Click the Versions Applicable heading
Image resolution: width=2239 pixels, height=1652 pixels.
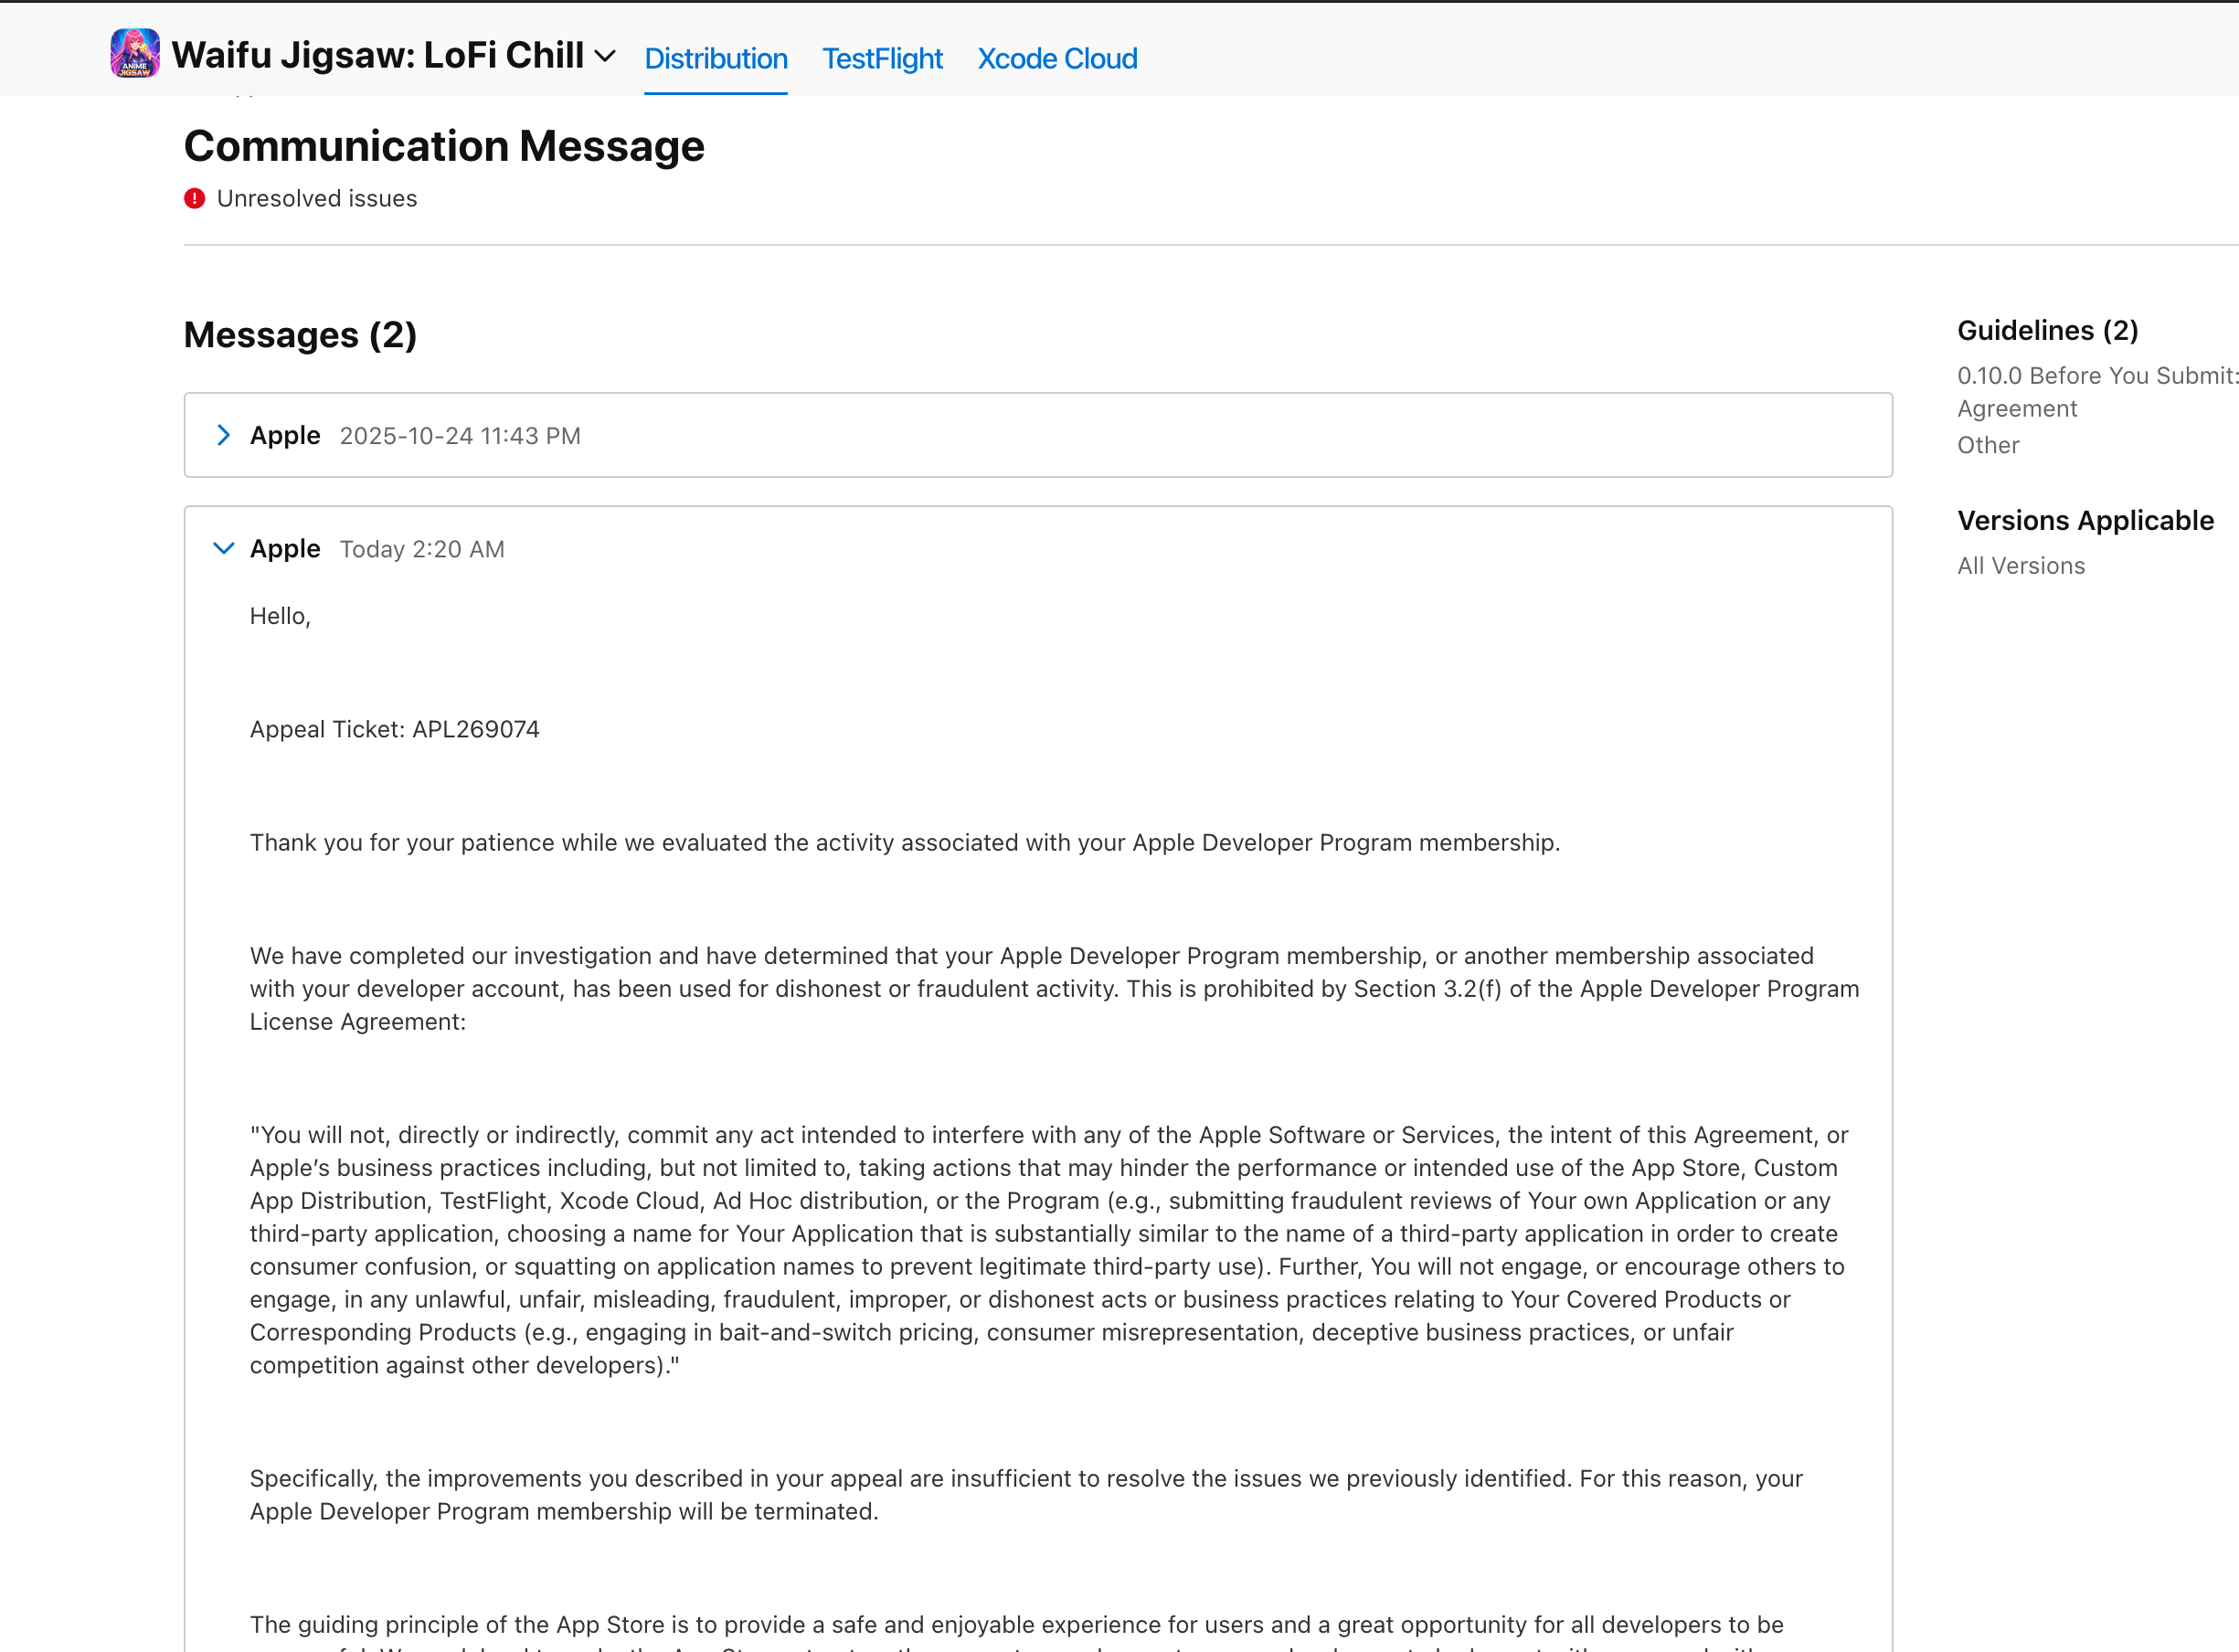point(2085,521)
